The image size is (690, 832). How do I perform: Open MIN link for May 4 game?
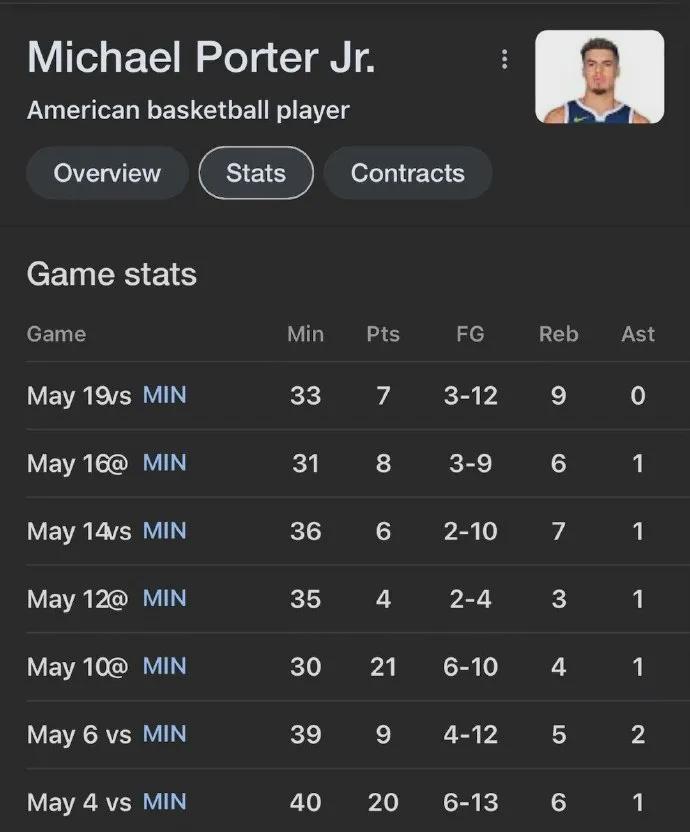165,802
